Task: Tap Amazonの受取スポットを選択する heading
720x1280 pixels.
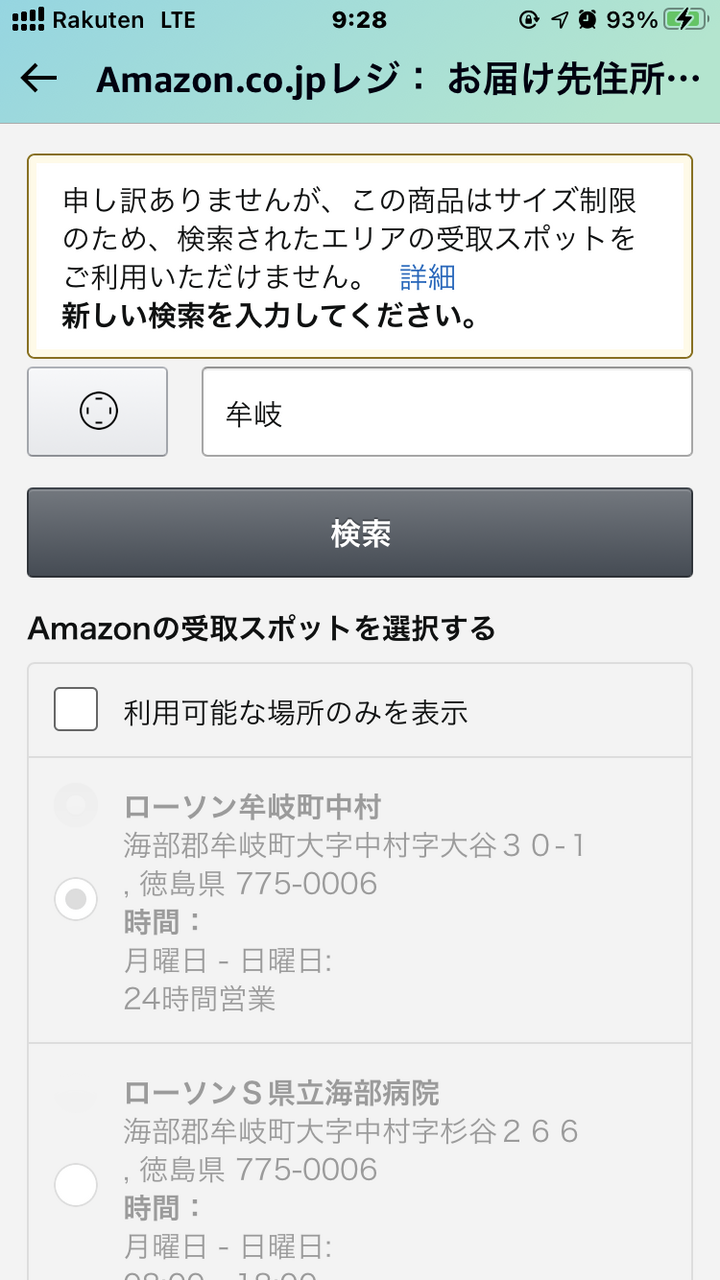Action: [262, 629]
